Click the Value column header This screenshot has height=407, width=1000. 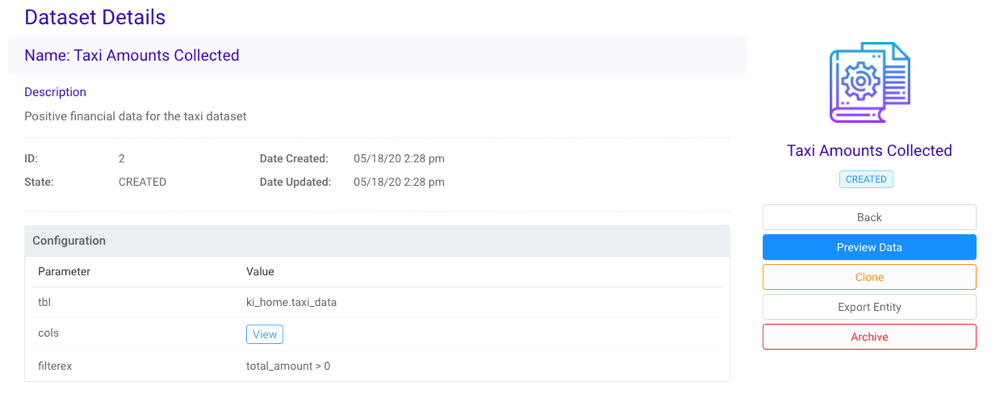tap(260, 272)
